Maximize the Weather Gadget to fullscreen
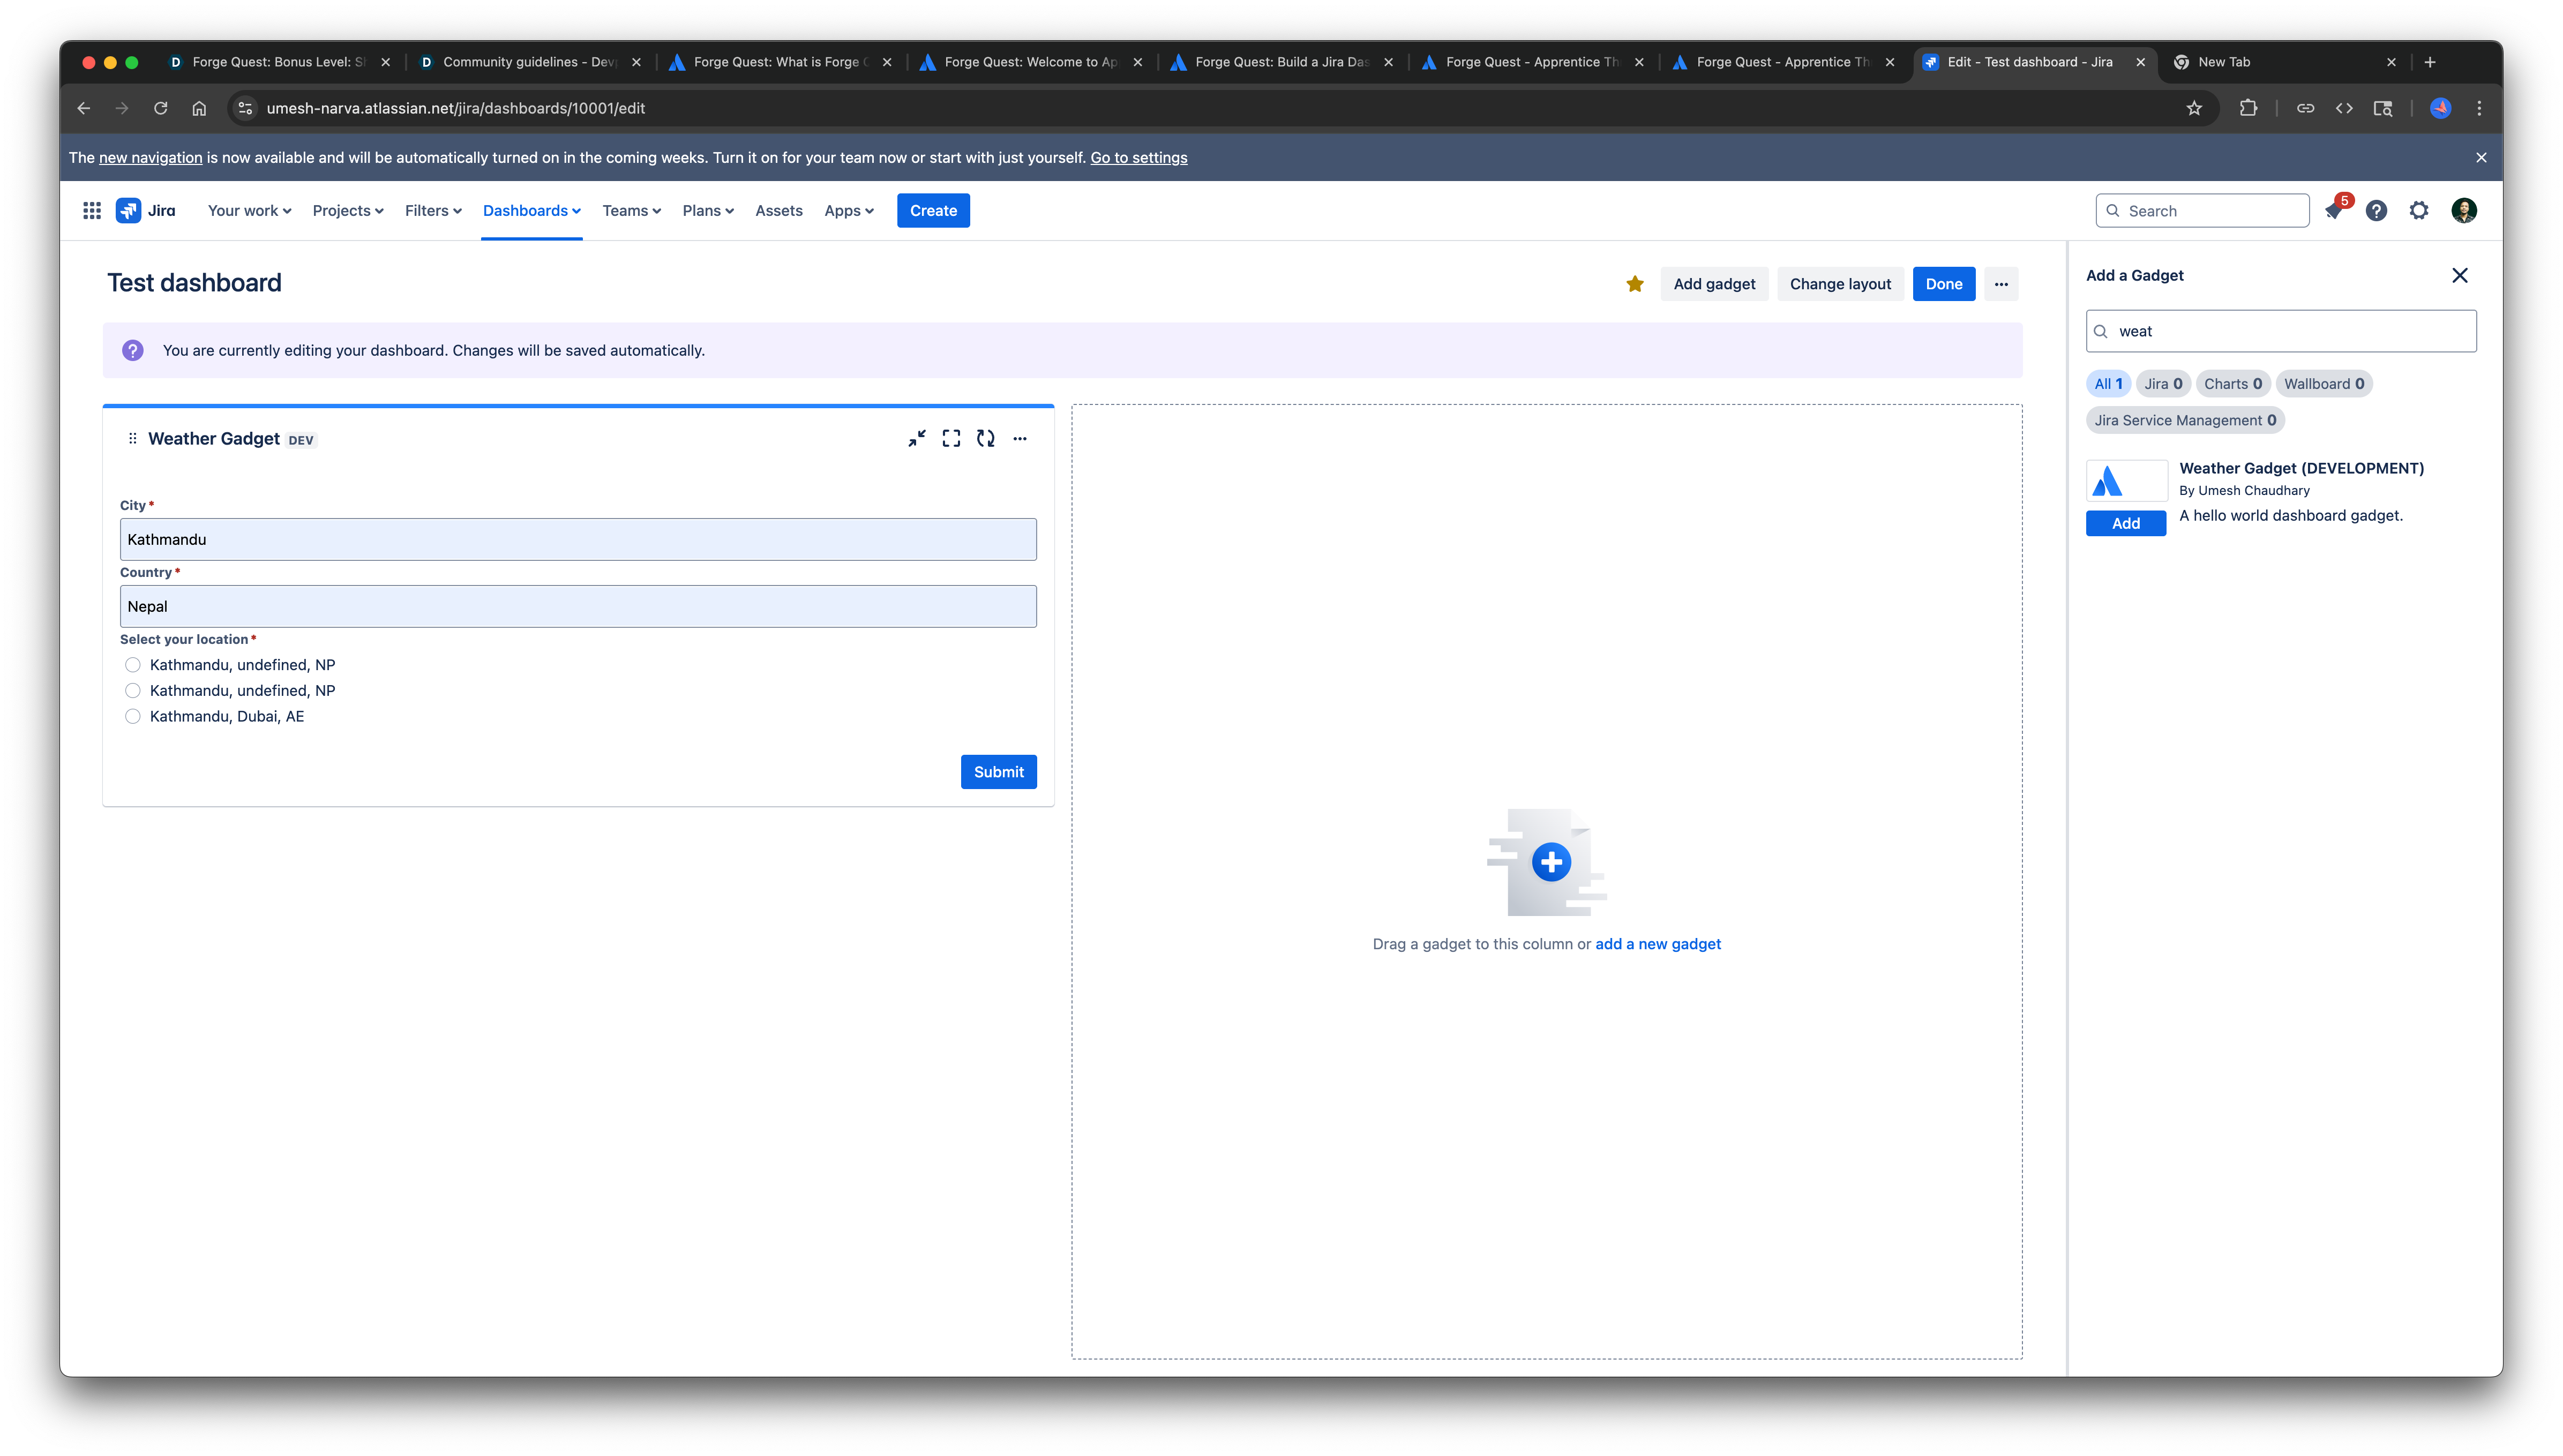 point(951,438)
